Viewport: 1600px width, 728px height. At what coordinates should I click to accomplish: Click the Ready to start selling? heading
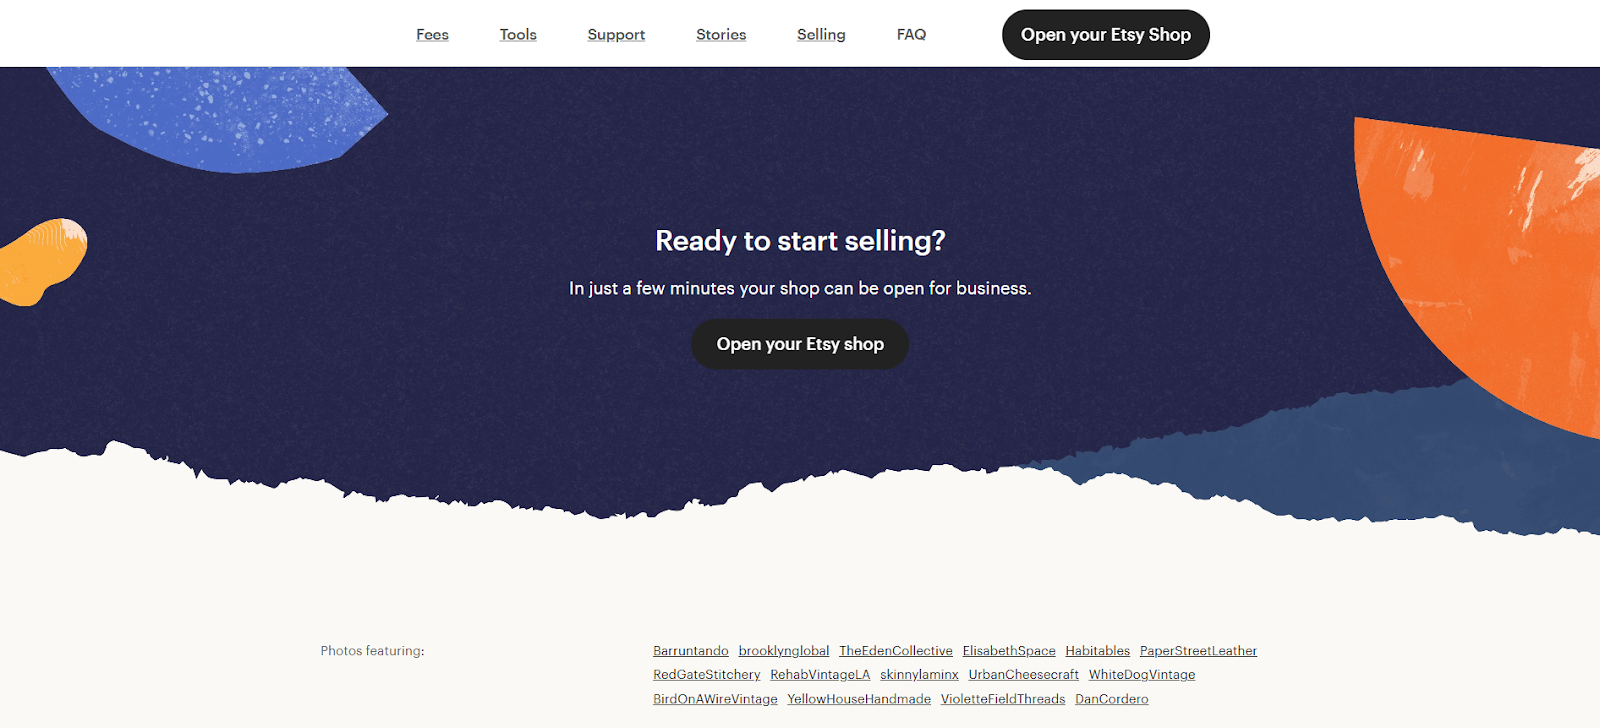(x=800, y=241)
